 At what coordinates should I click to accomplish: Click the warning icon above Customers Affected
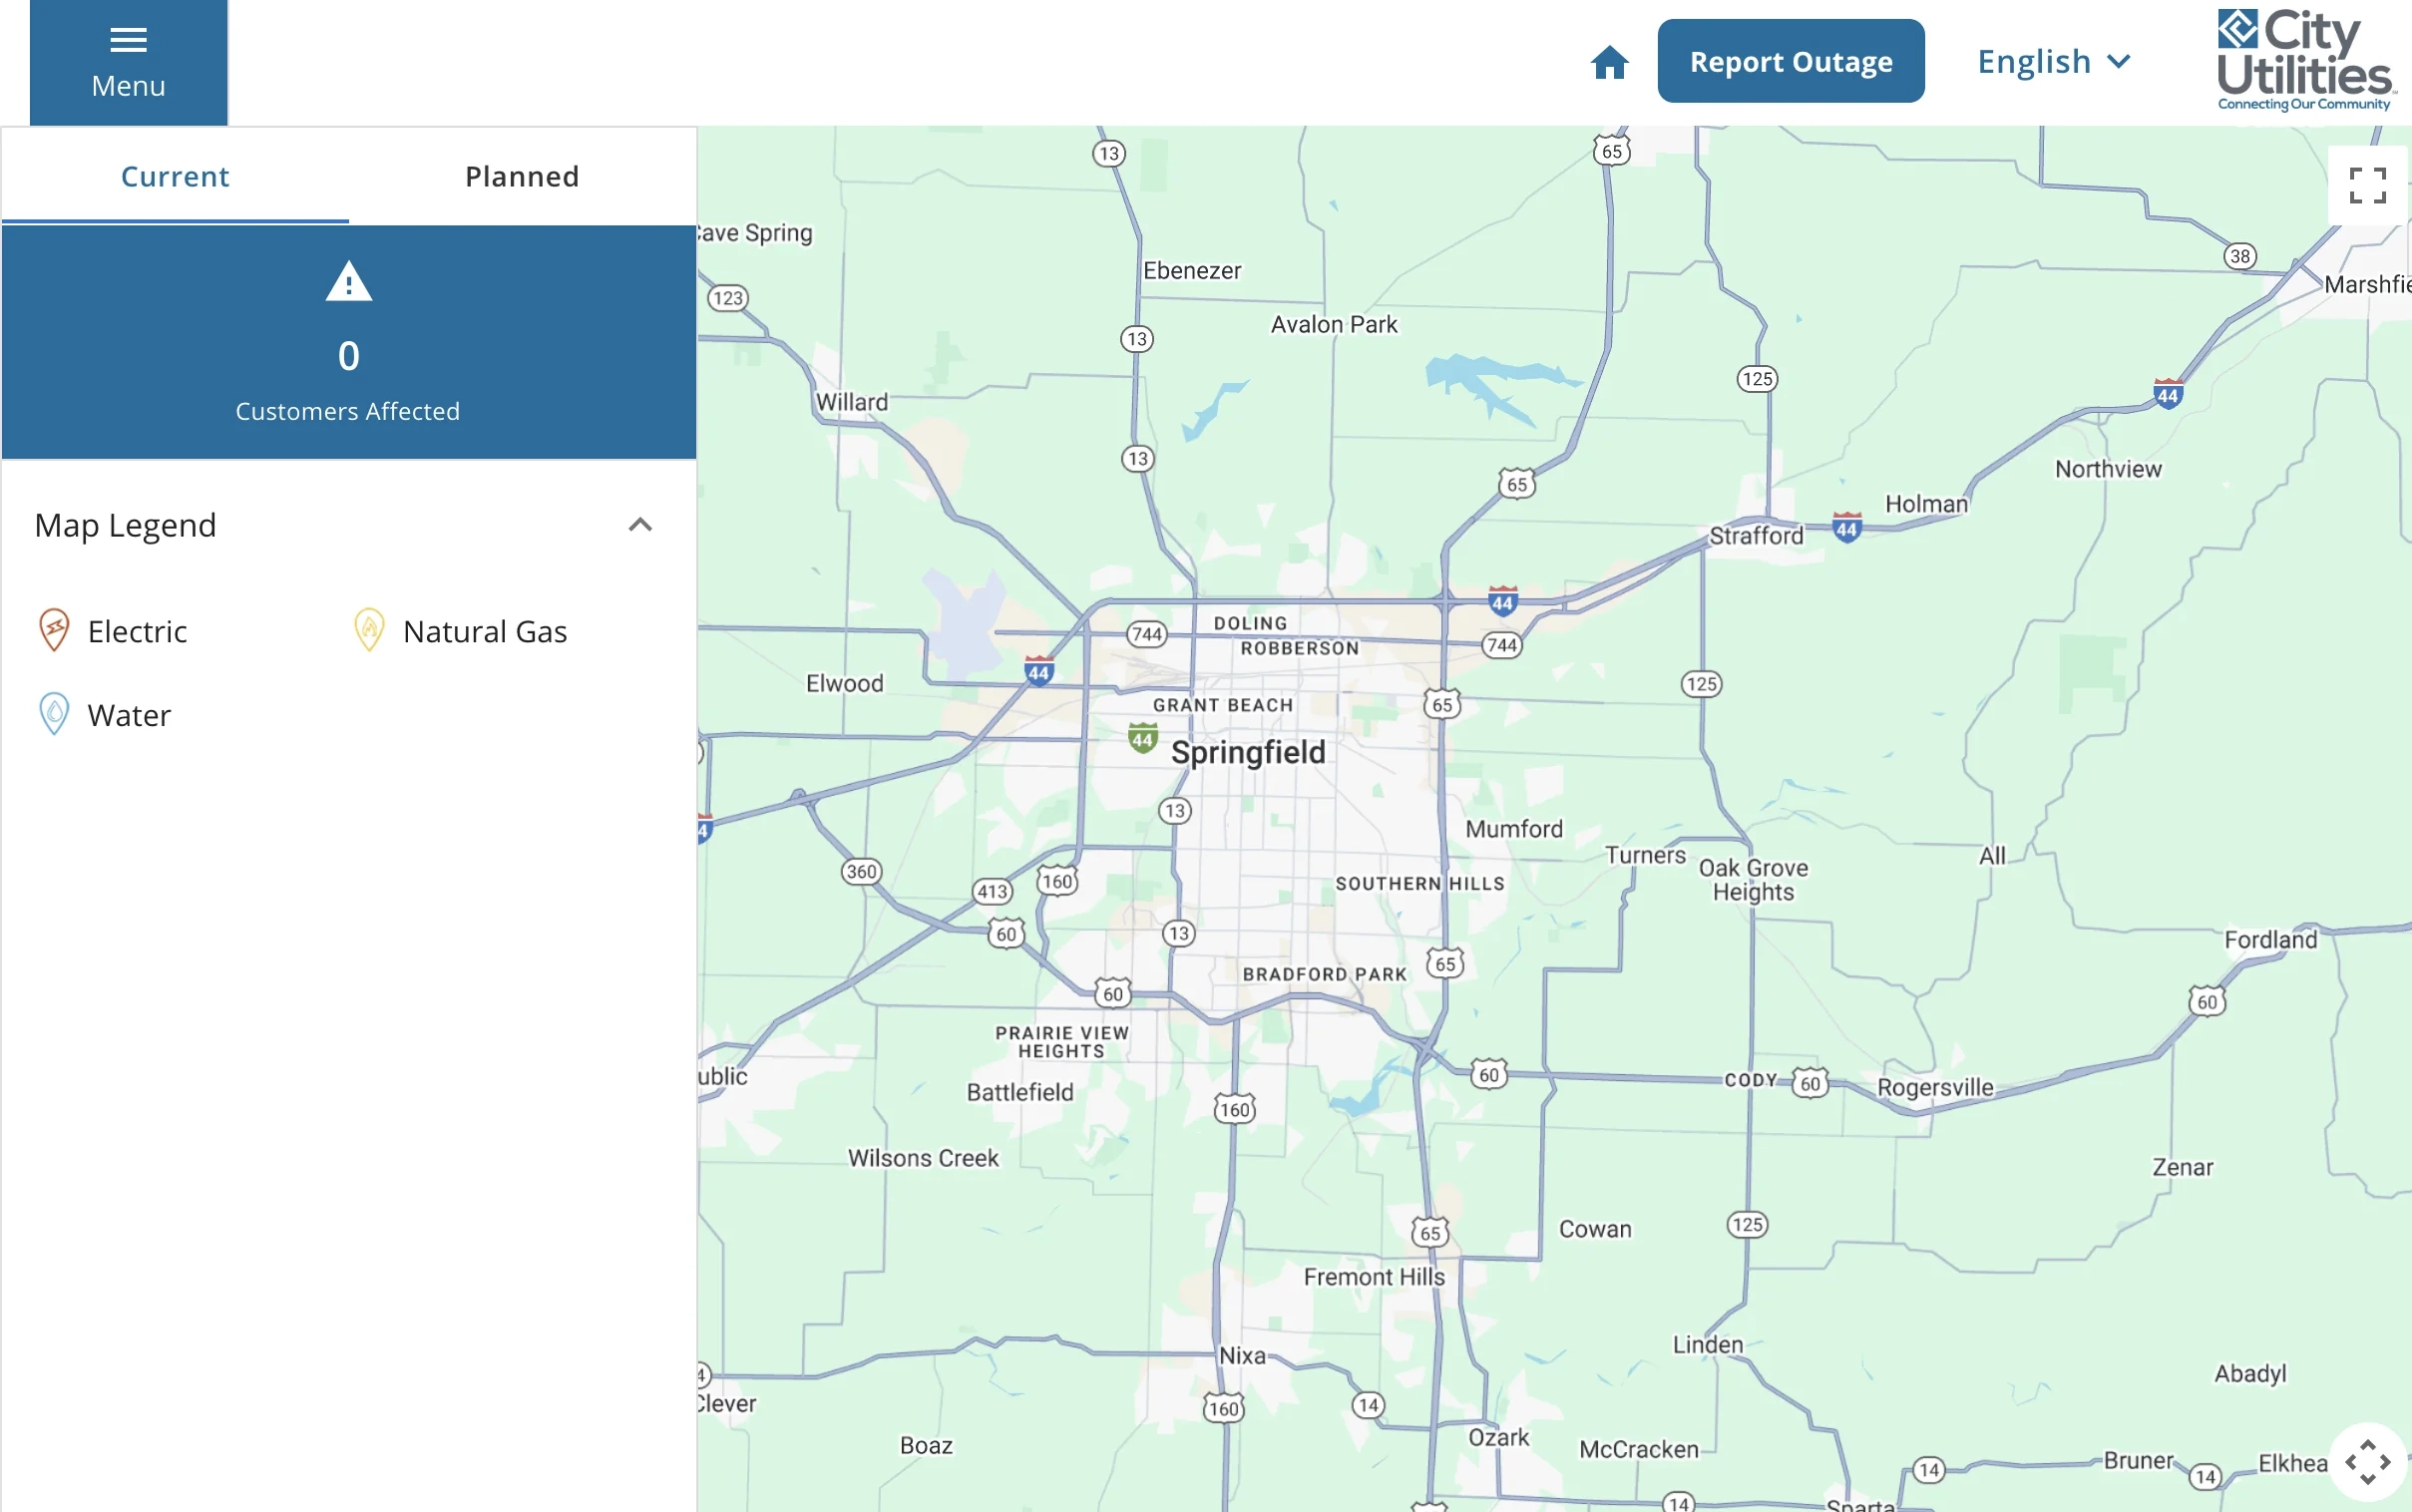click(x=347, y=284)
